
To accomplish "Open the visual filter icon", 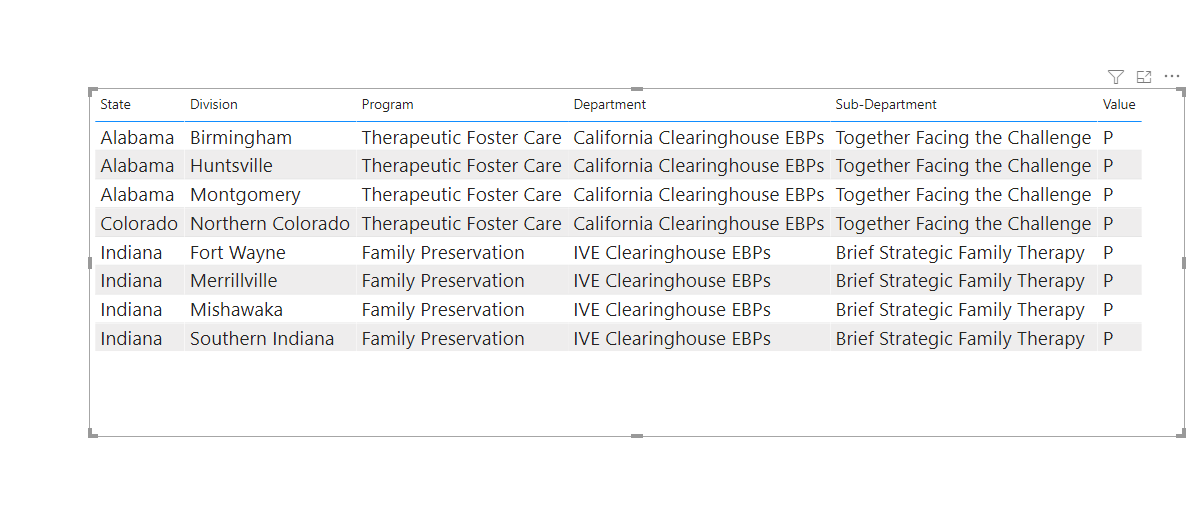I will coord(1116,77).
